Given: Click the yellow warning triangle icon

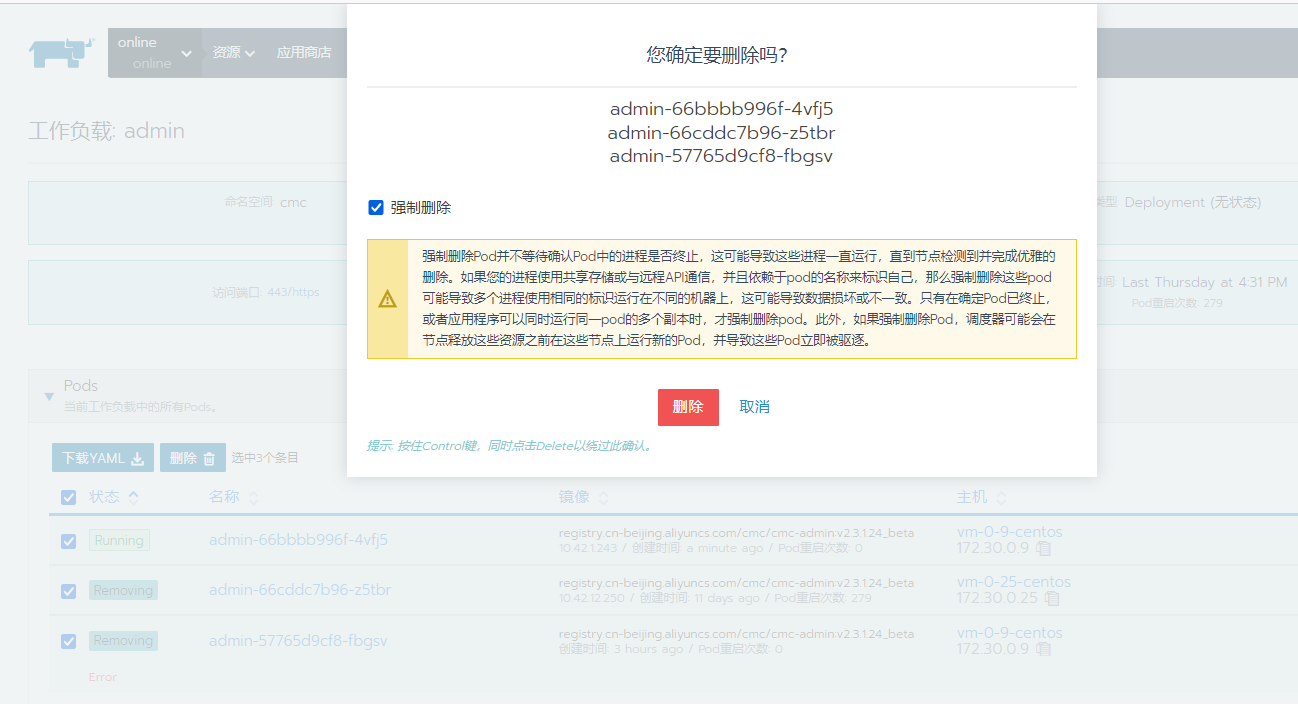Looking at the screenshot, I should (x=387, y=299).
